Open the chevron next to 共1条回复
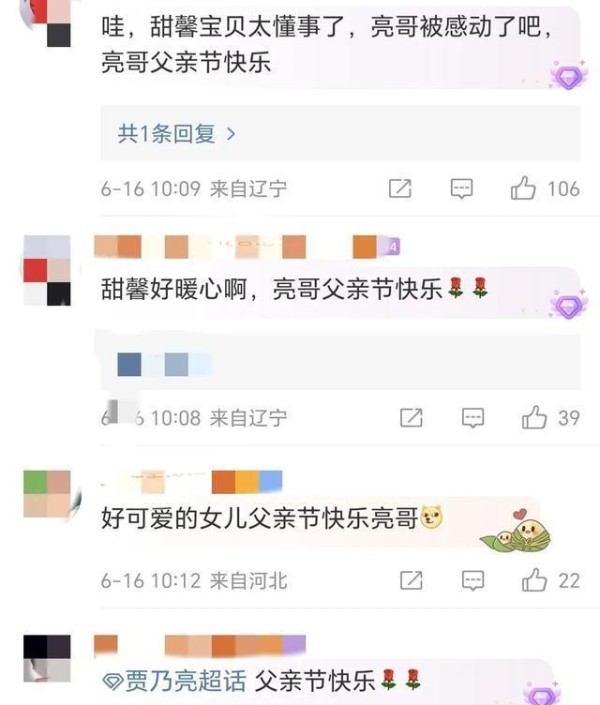 point(231,134)
